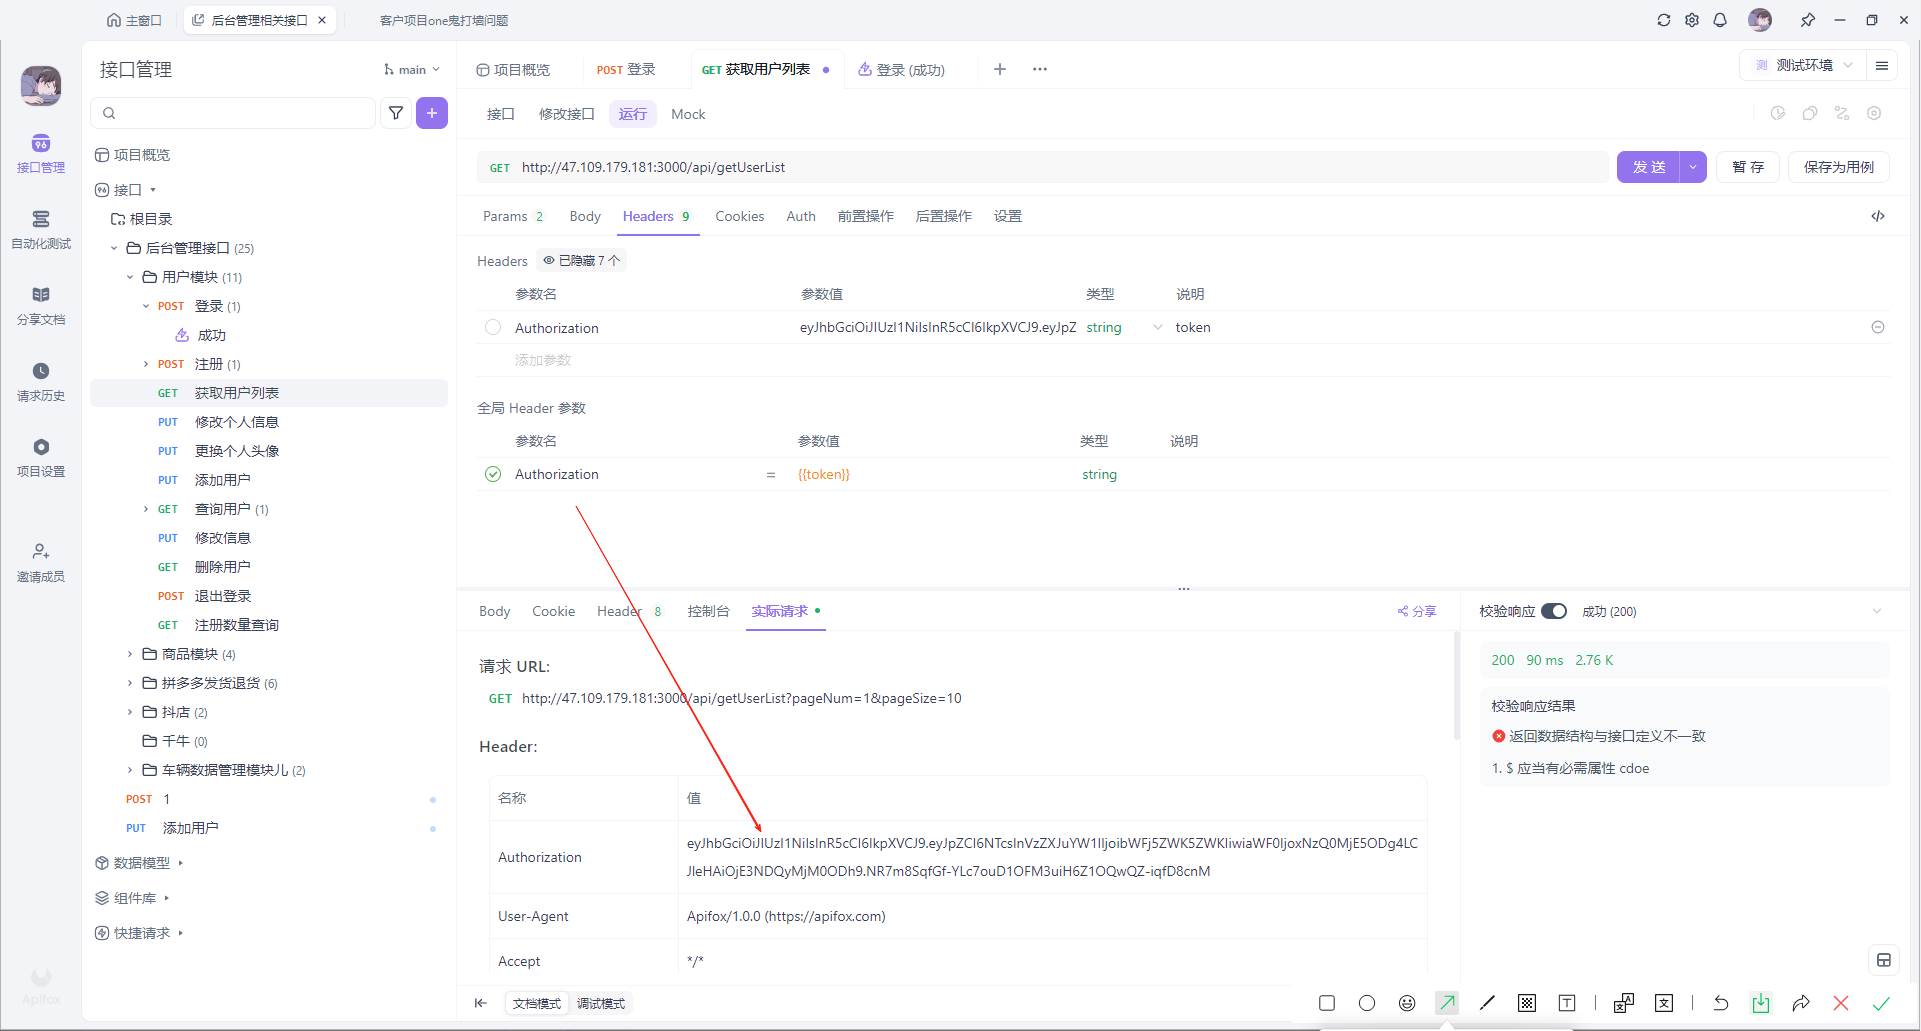Open the dropdown arrow next to Send
This screenshot has height=1031, width=1921.
pos(1693,167)
